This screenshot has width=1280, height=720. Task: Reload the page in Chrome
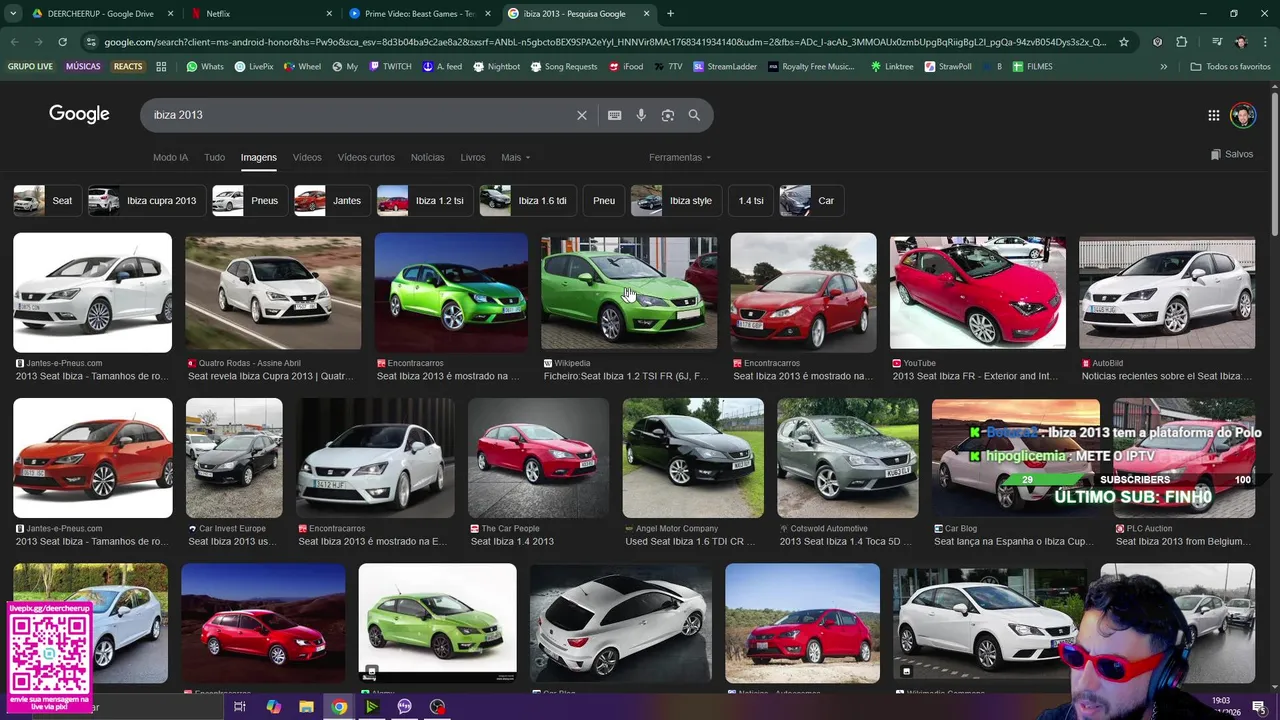(x=62, y=42)
